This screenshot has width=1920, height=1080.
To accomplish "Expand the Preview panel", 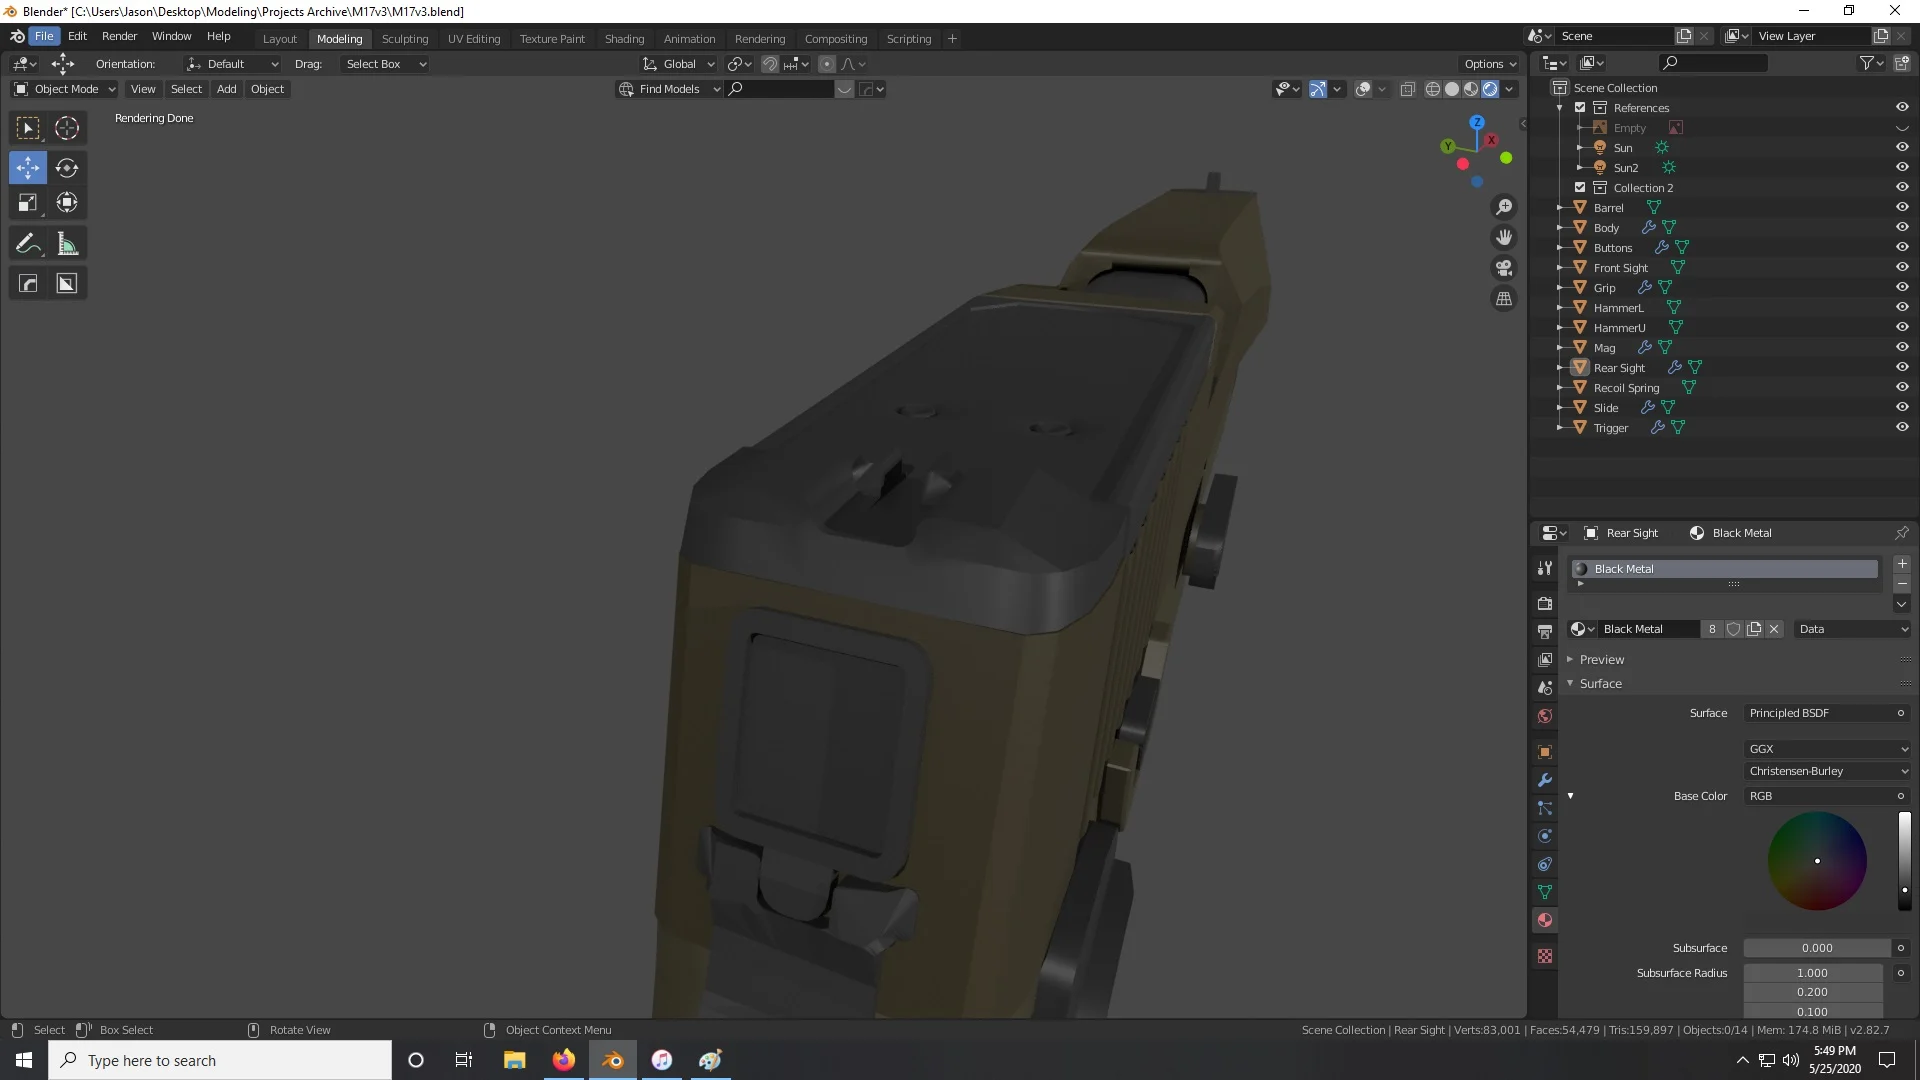I will (1601, 660).
